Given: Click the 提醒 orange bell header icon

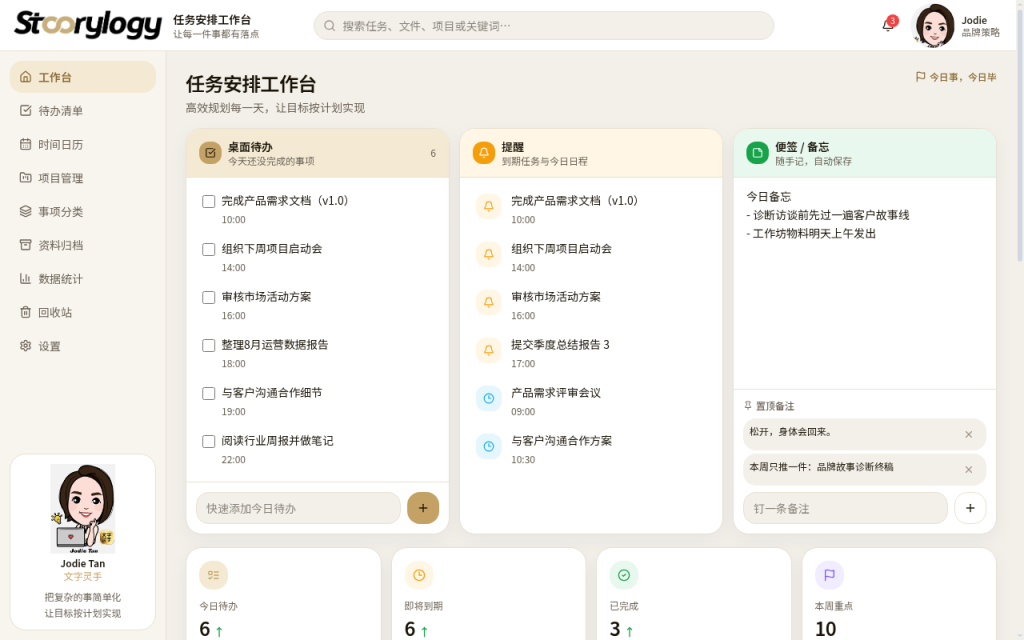Looking at the screenshot, I should [484, 153].
